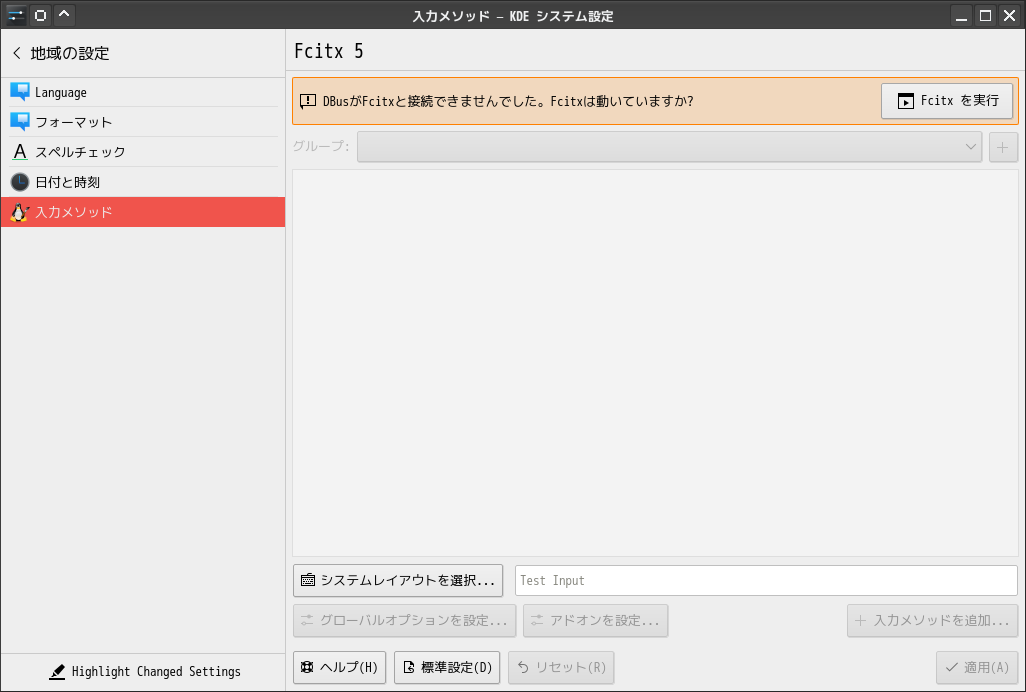Click アドオンを設定... button
Image resolution: width=1026 pixels, height=692 pixels.
point(595,620)
